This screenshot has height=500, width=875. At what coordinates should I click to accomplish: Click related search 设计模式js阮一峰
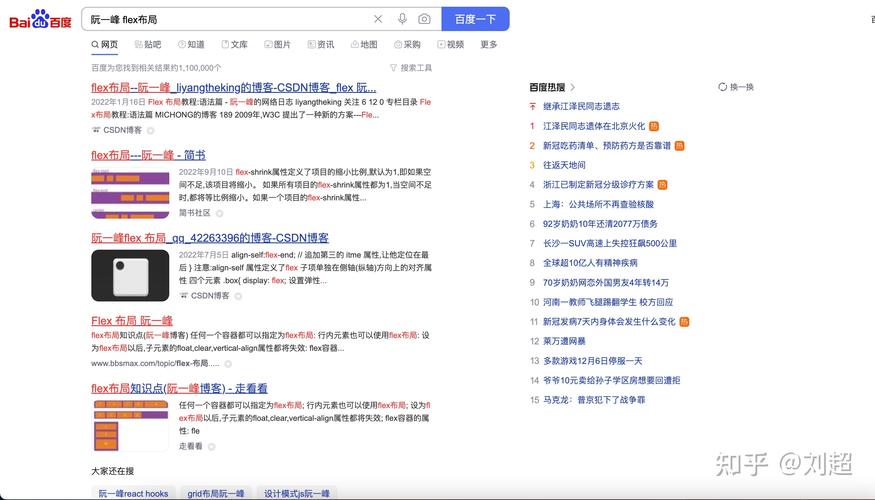point(297,493)
